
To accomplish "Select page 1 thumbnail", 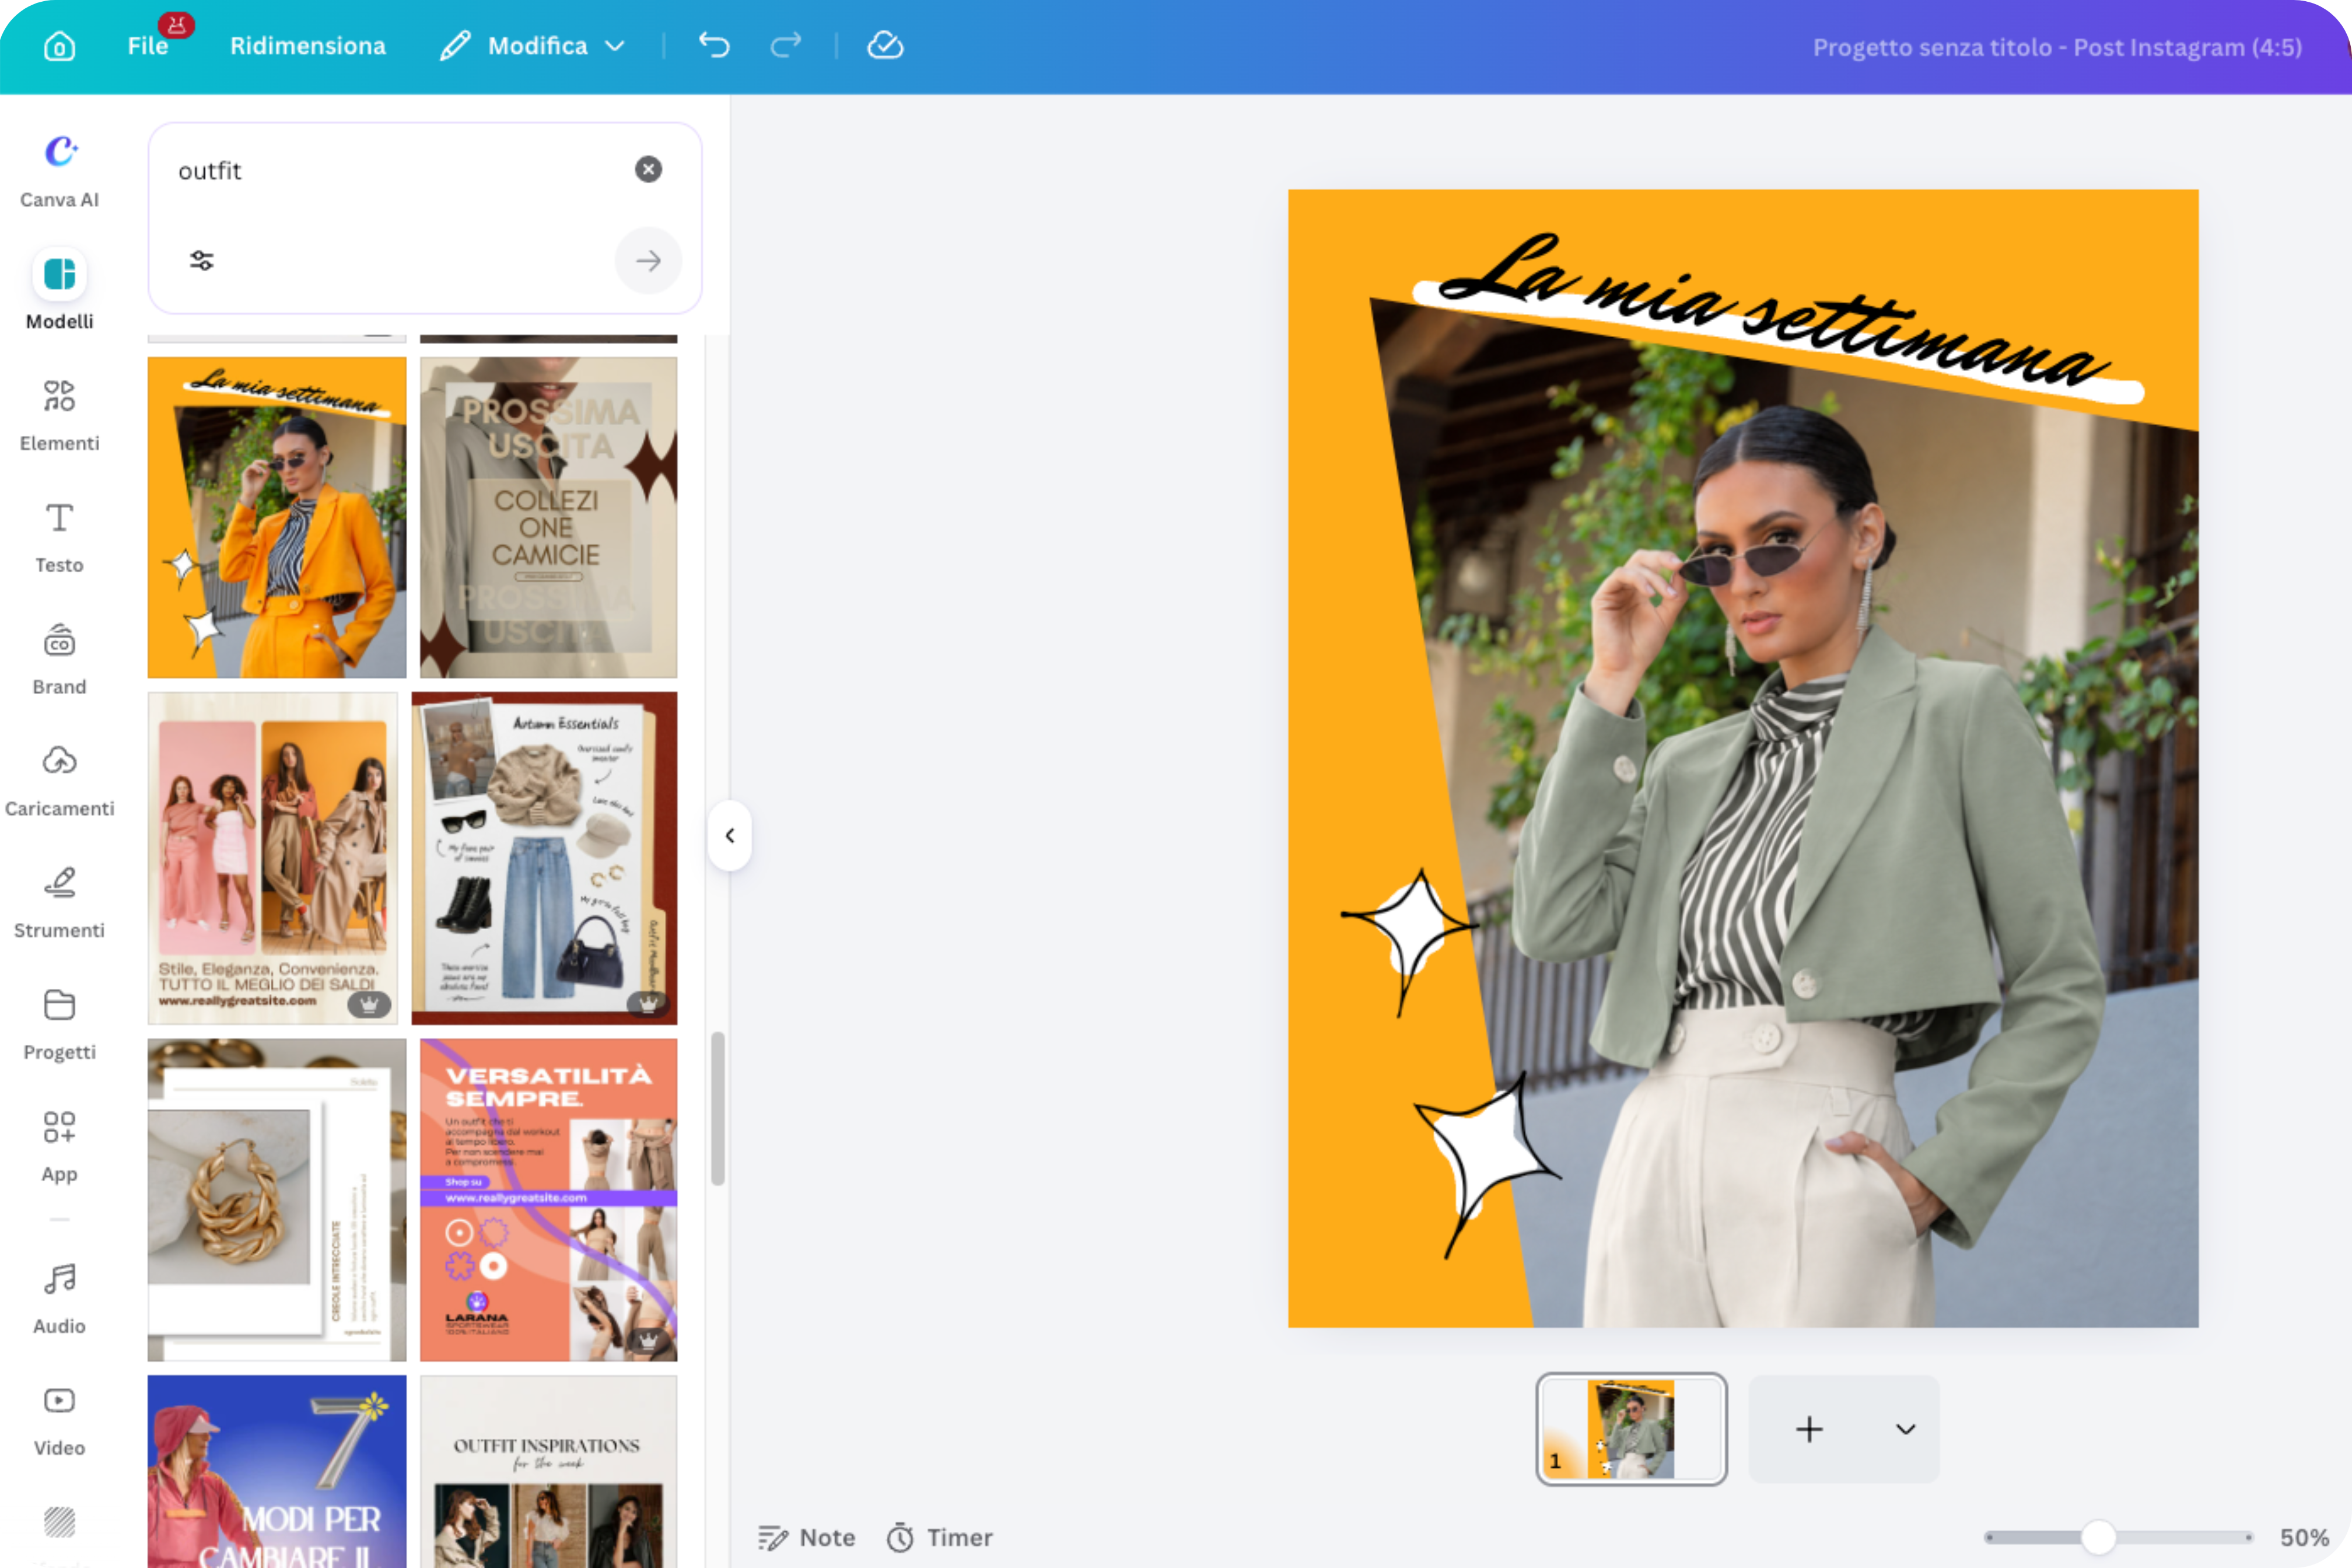I will point(1631,1428).
